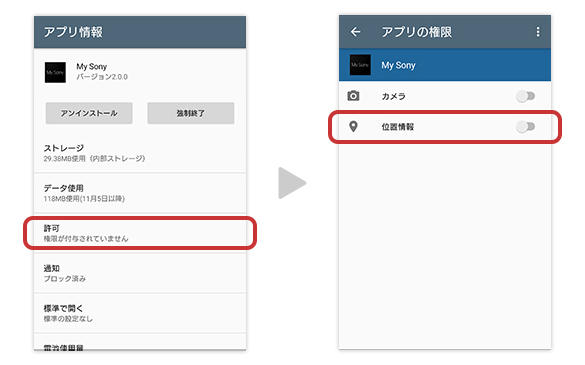Tap the back arrow in アプリの権限
Viewport: 585px width, 365px height.
tap(356, 32)
